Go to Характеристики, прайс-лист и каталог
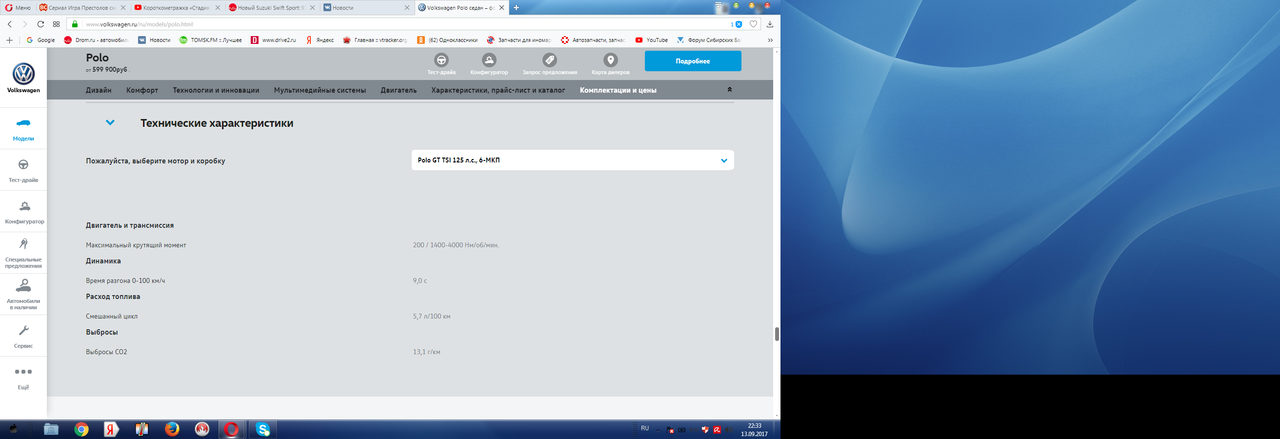 pos(498,90)
